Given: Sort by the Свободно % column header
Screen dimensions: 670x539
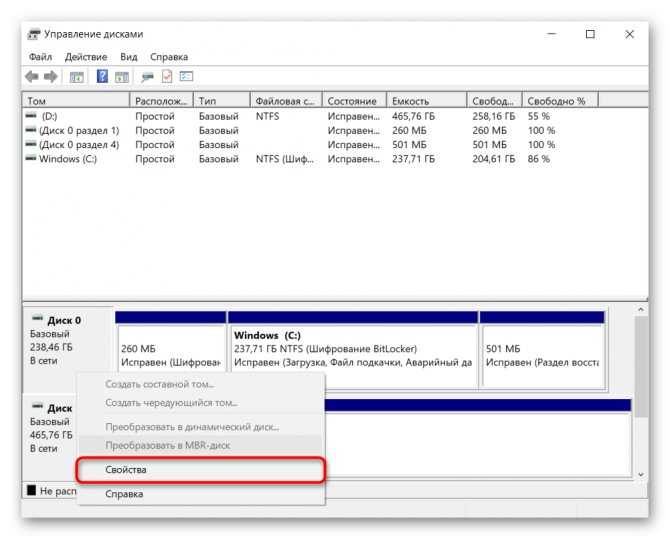Looking at the screenshot, I should [560, 101].
